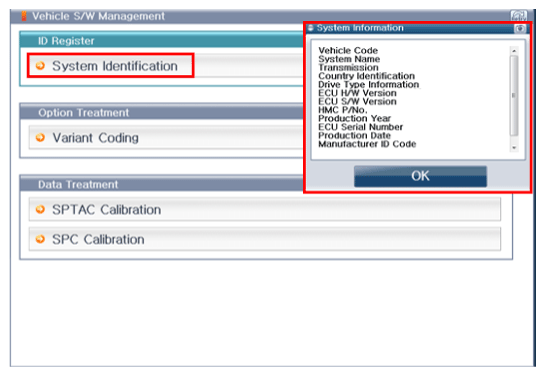This screenshot has width=545, height=376.
Task: Click the Data Treatment section header
Action: pyautogui.click(x=162, y=184)
